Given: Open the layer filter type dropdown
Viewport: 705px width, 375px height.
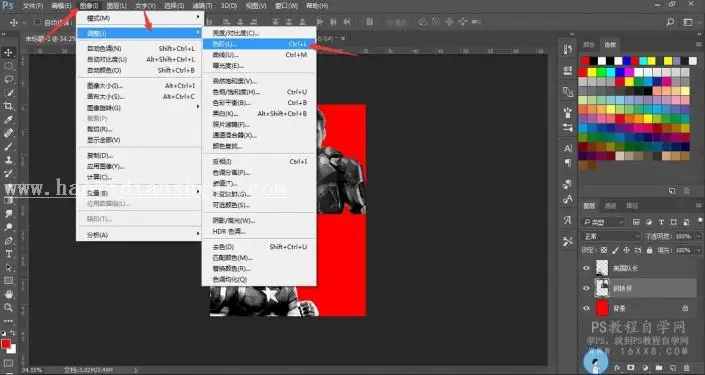Looking at the screenshot, I should (x=603, y=222).
